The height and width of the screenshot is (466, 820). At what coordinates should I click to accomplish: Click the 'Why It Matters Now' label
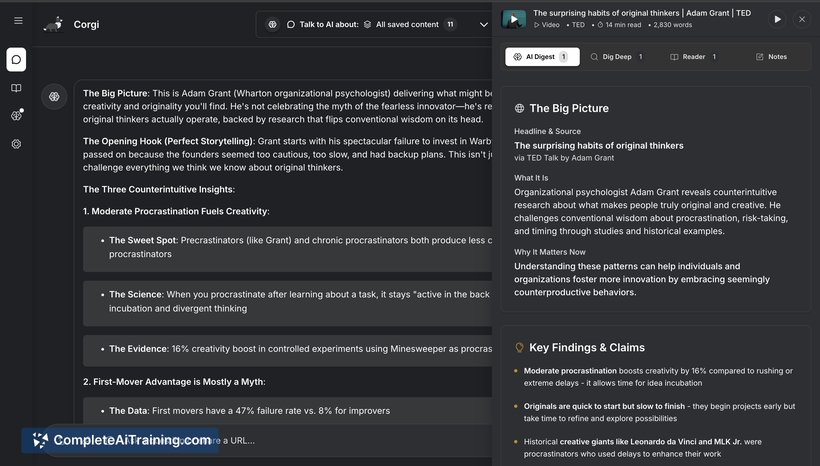point(550,252)
